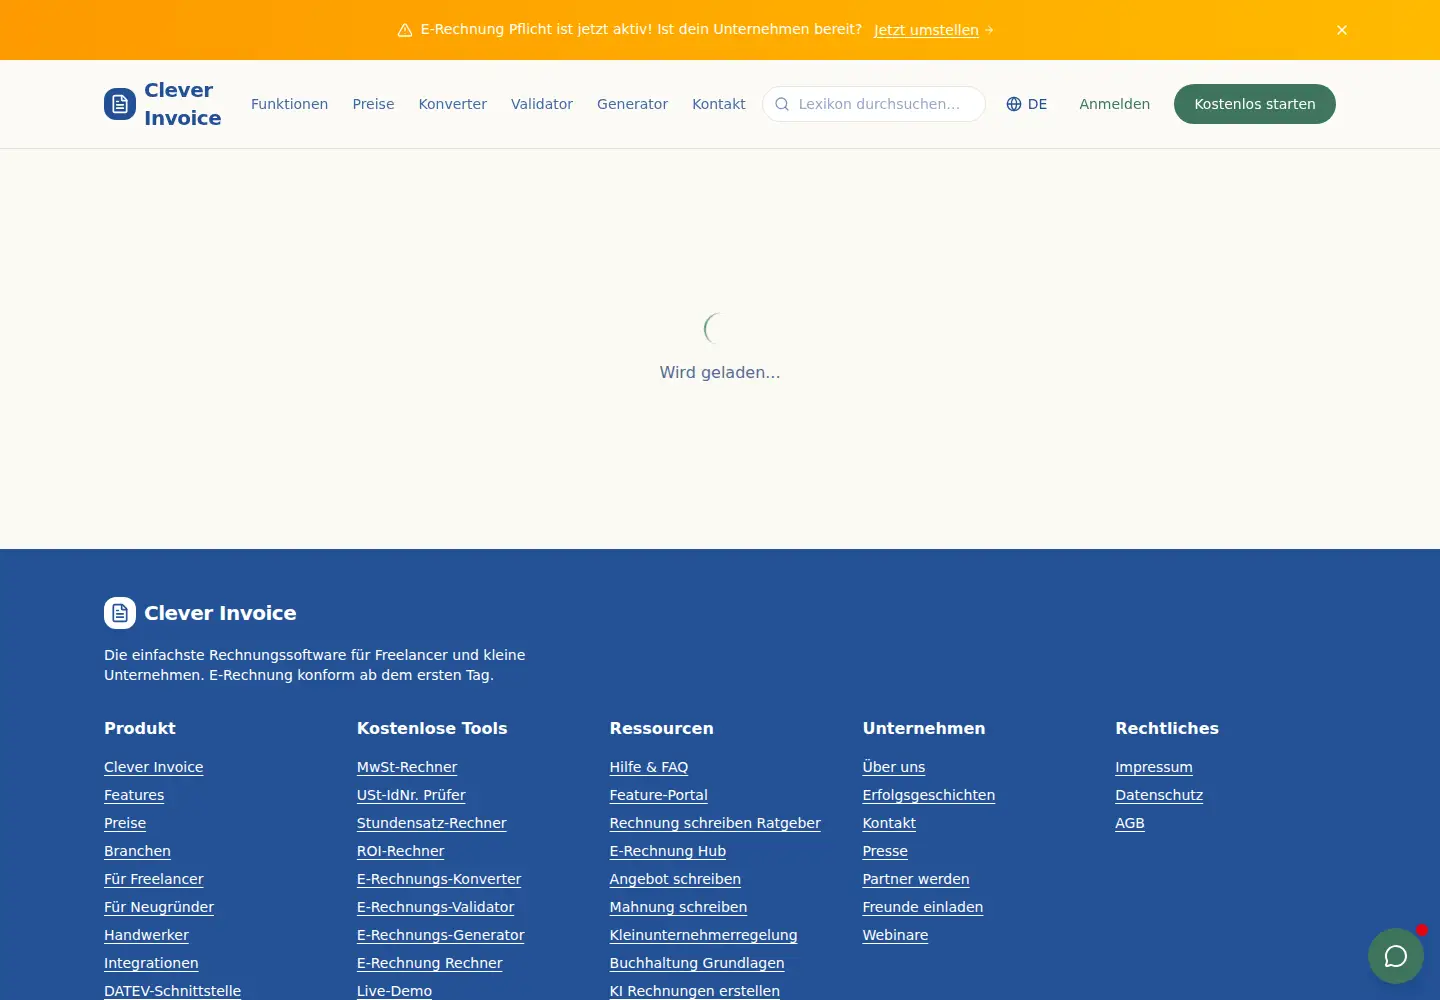Open the Generator nav item

click(x=632, y=104)
